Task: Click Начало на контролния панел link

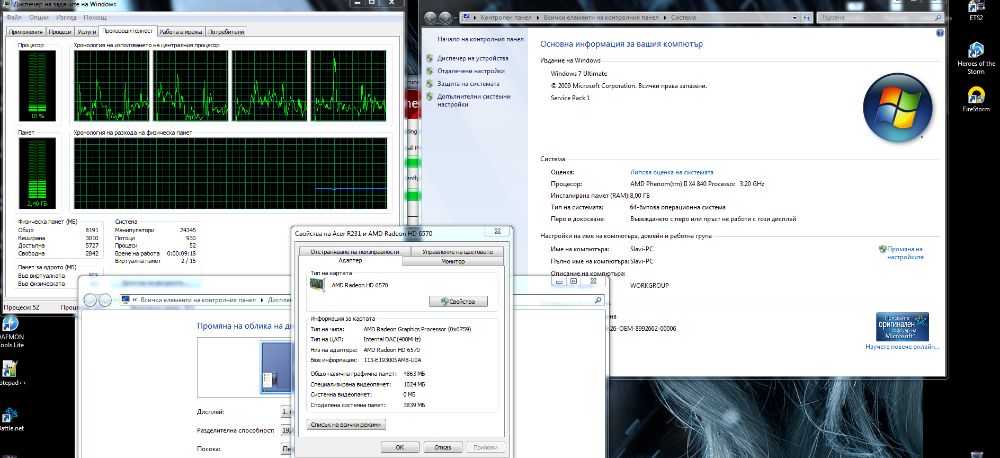Action: (481, 39)
